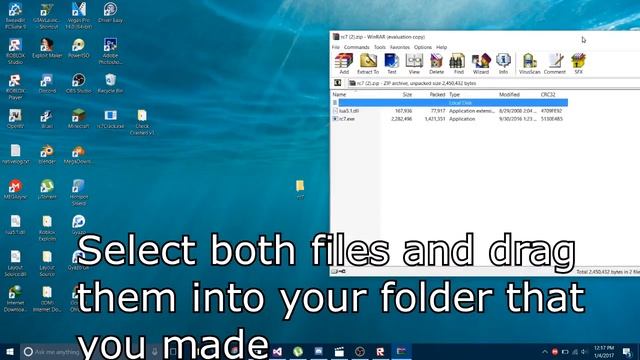This screenshot has height=360, width=640.
Task: Click the Delete toolbar icon in WinRAR
Action: pos(436,64)
